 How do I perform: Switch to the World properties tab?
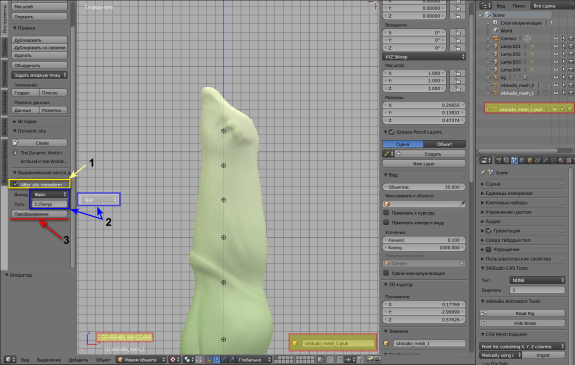tap(522, 160)
